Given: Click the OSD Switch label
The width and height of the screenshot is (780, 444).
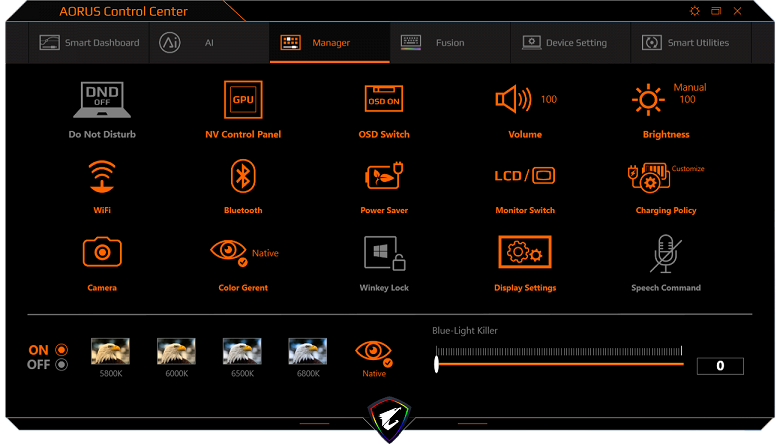Looking at the screenshot, I should 384,134.
